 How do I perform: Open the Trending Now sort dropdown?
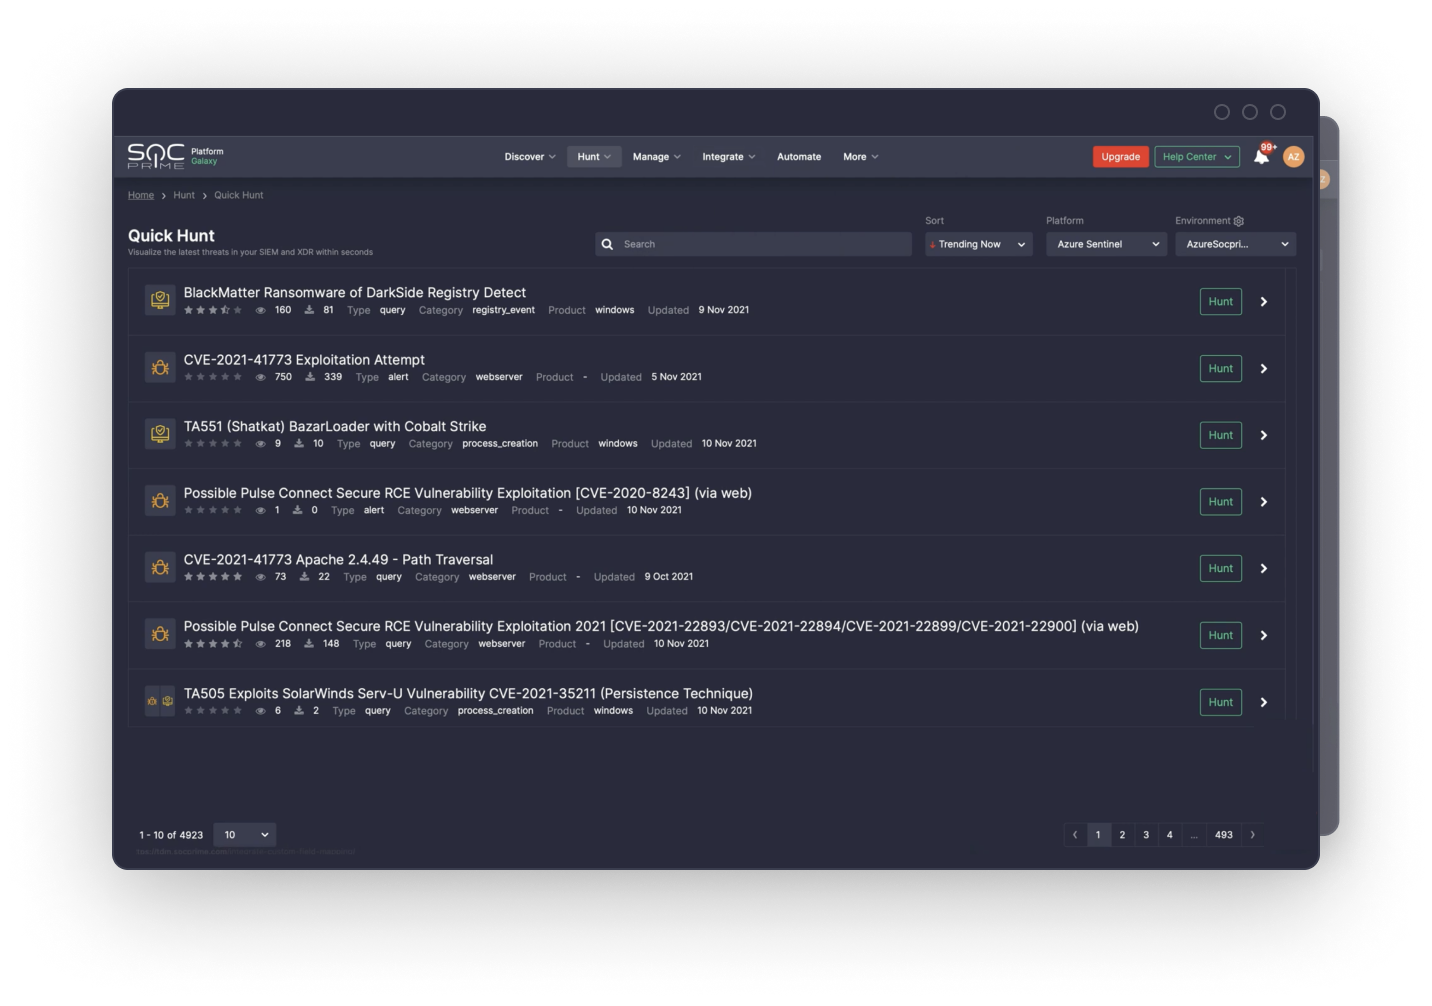click(978, 244)
